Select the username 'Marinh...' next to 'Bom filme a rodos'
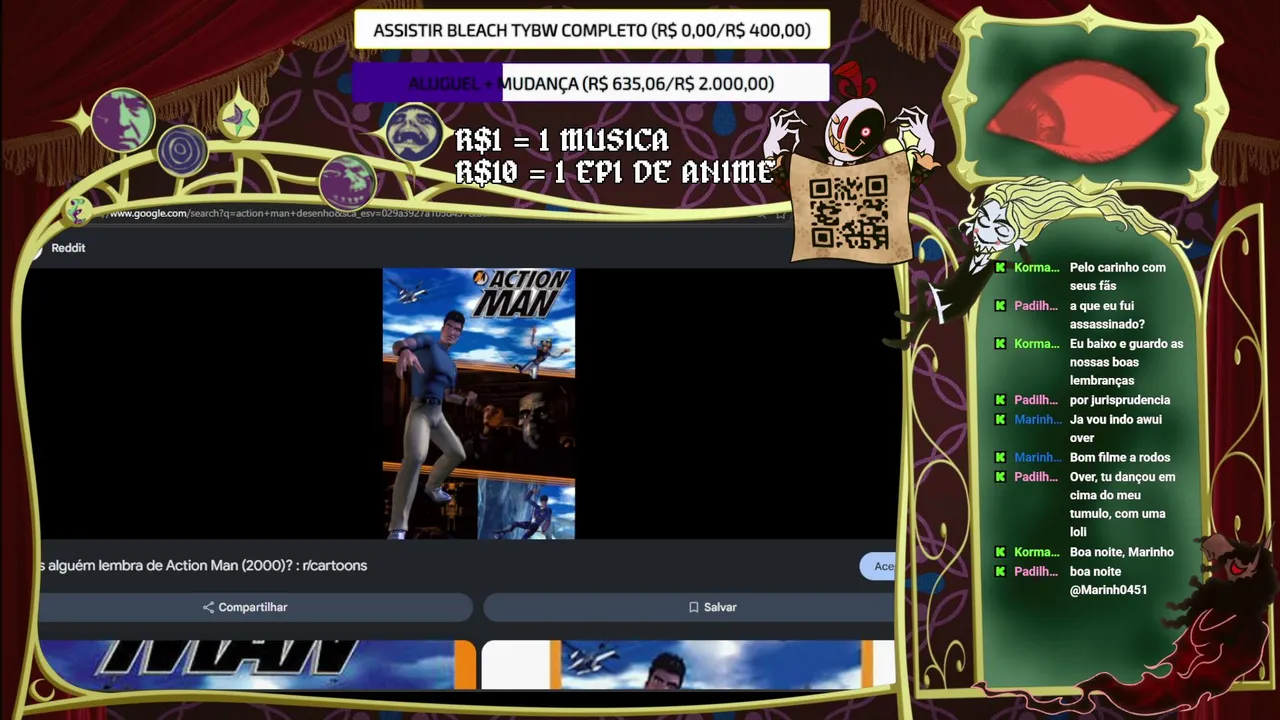This screenshot has height=720, width=1280. click(x=1038, y=458)
